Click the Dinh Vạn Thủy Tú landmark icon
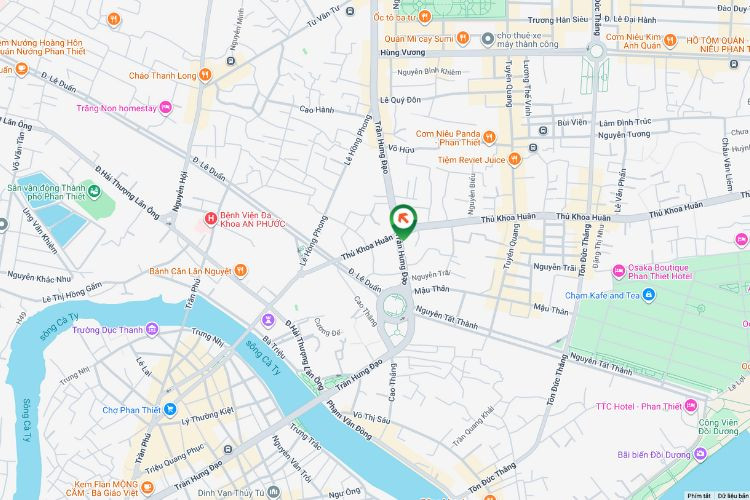 coord(273,492)
